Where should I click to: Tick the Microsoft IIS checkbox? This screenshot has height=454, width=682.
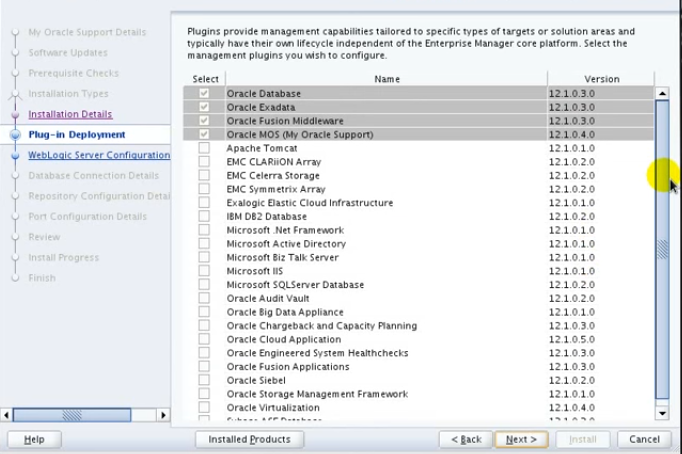coord(204,271)
